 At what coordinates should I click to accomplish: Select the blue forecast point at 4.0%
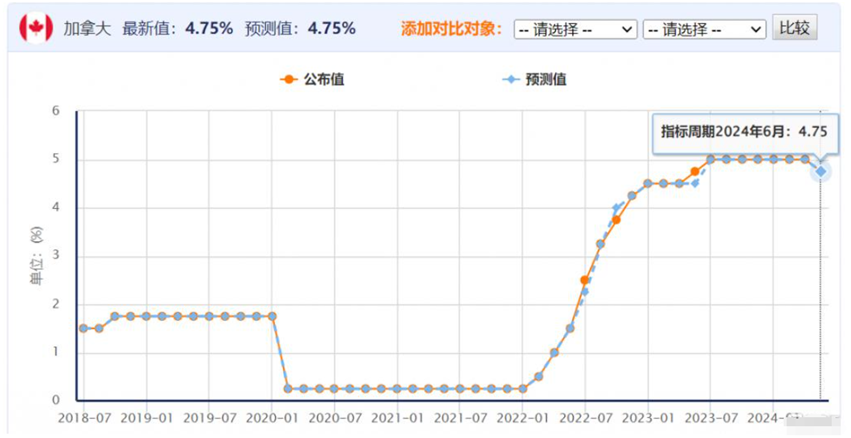(x=617, y=208)
